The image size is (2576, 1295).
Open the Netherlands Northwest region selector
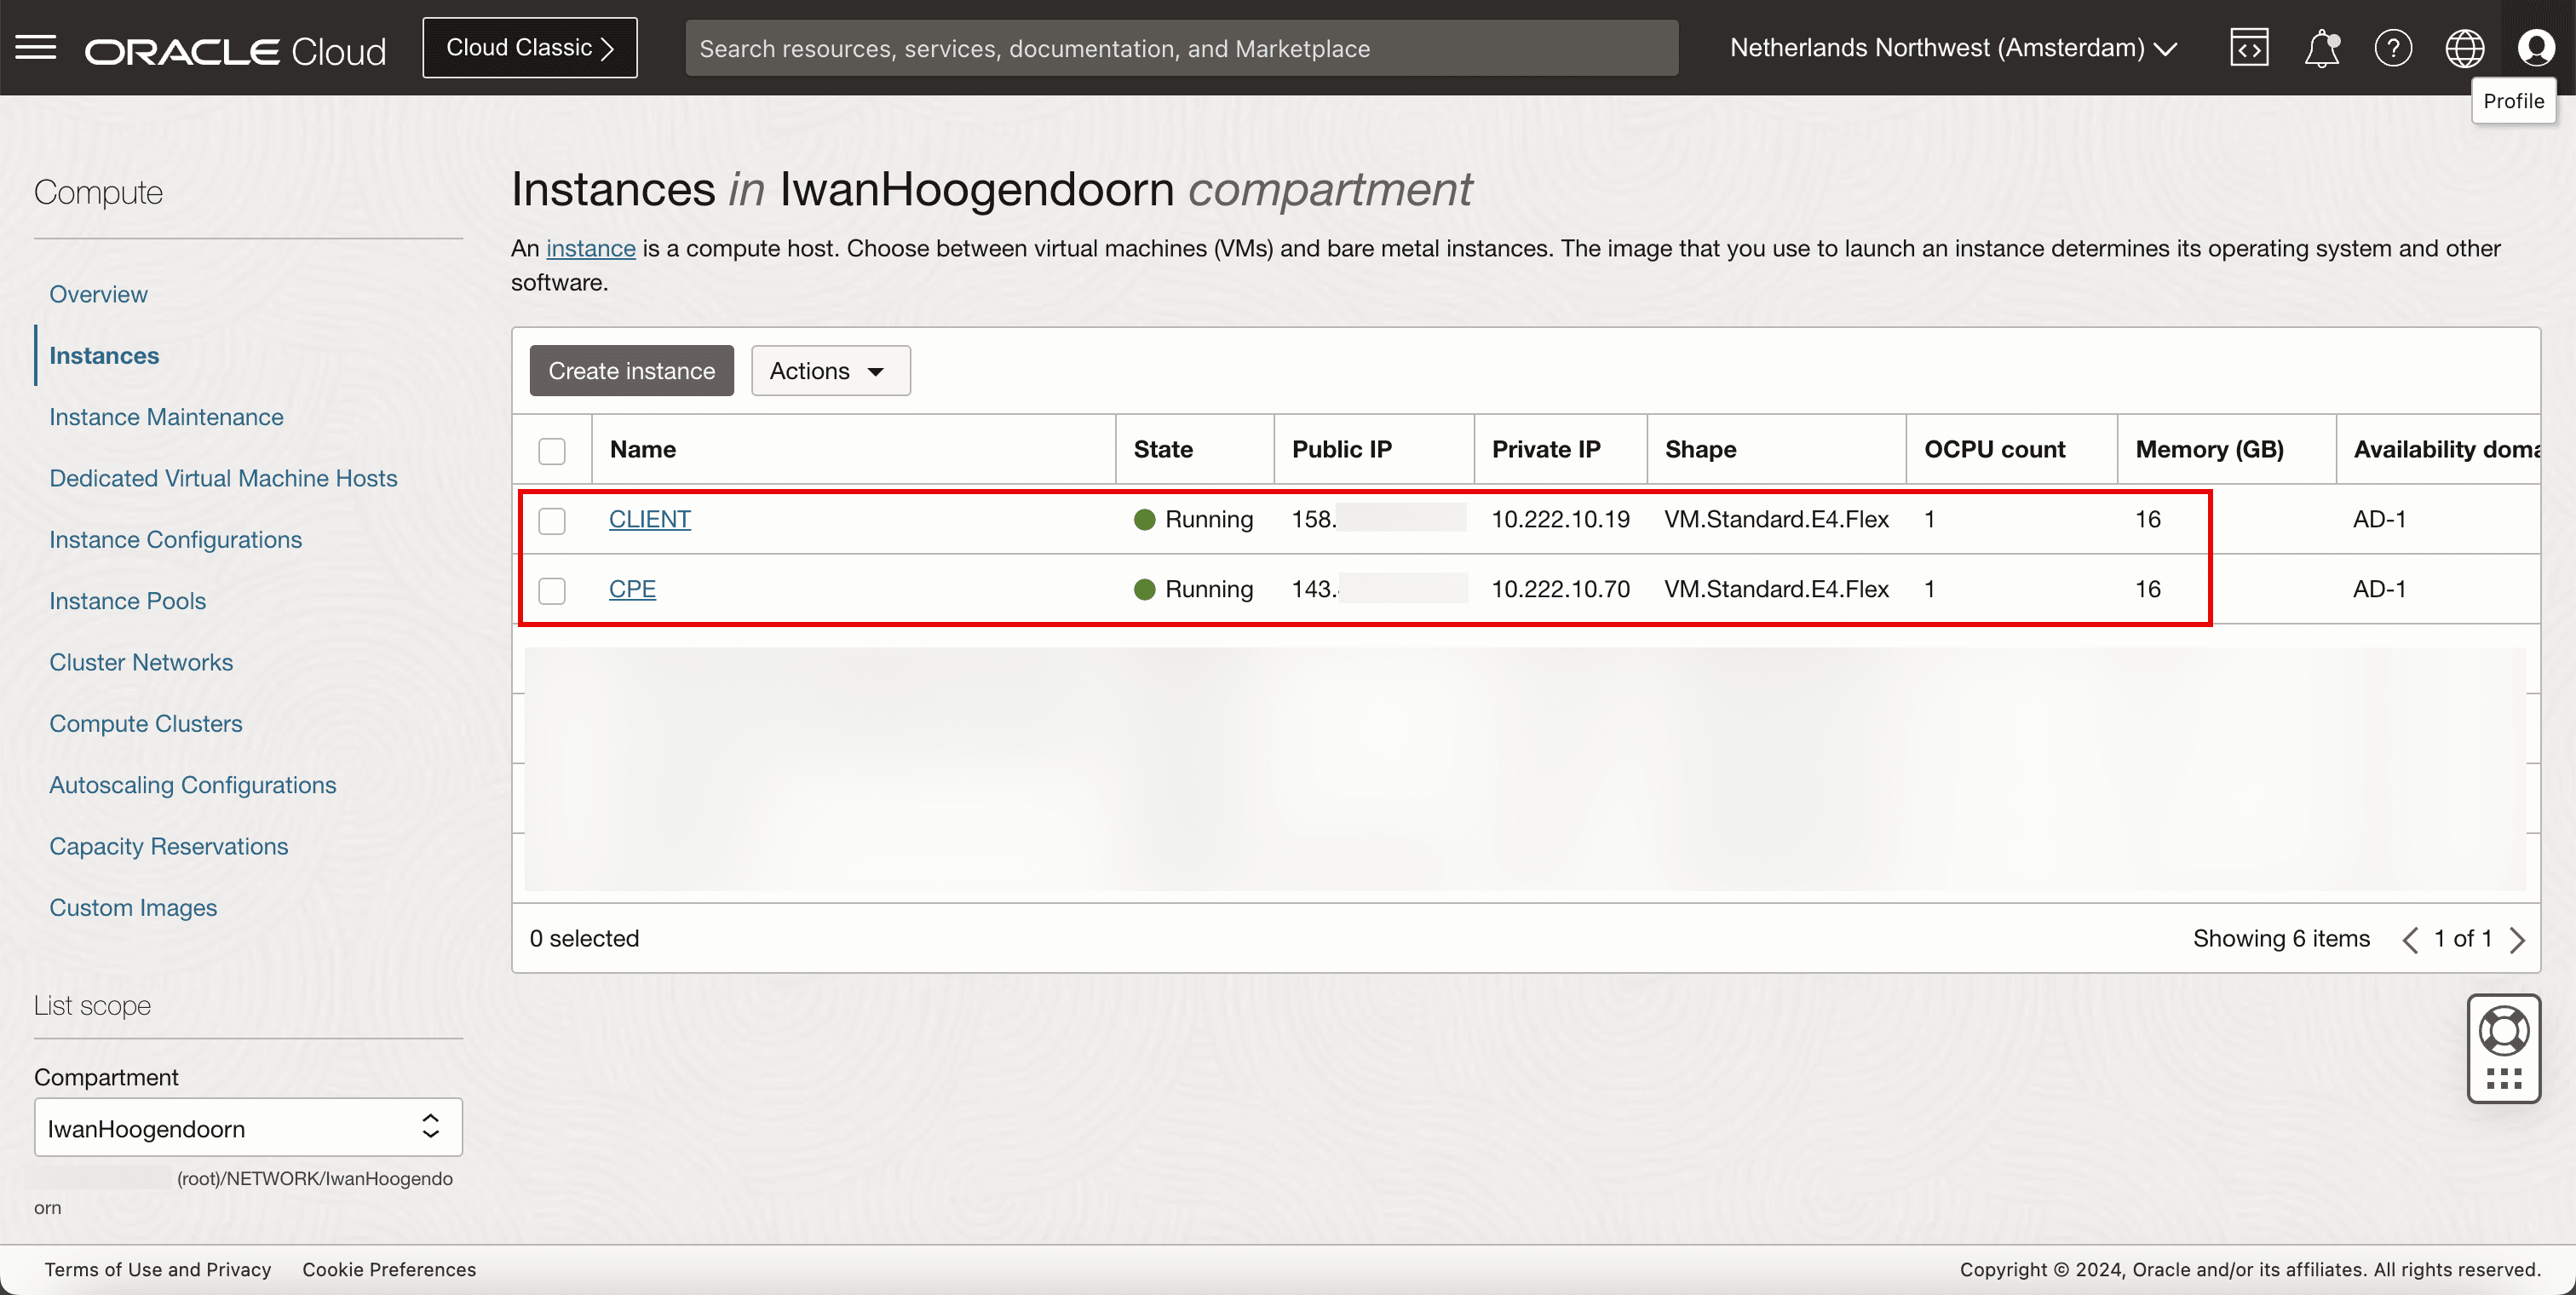pyautogui.click(x=1953, y=47)
